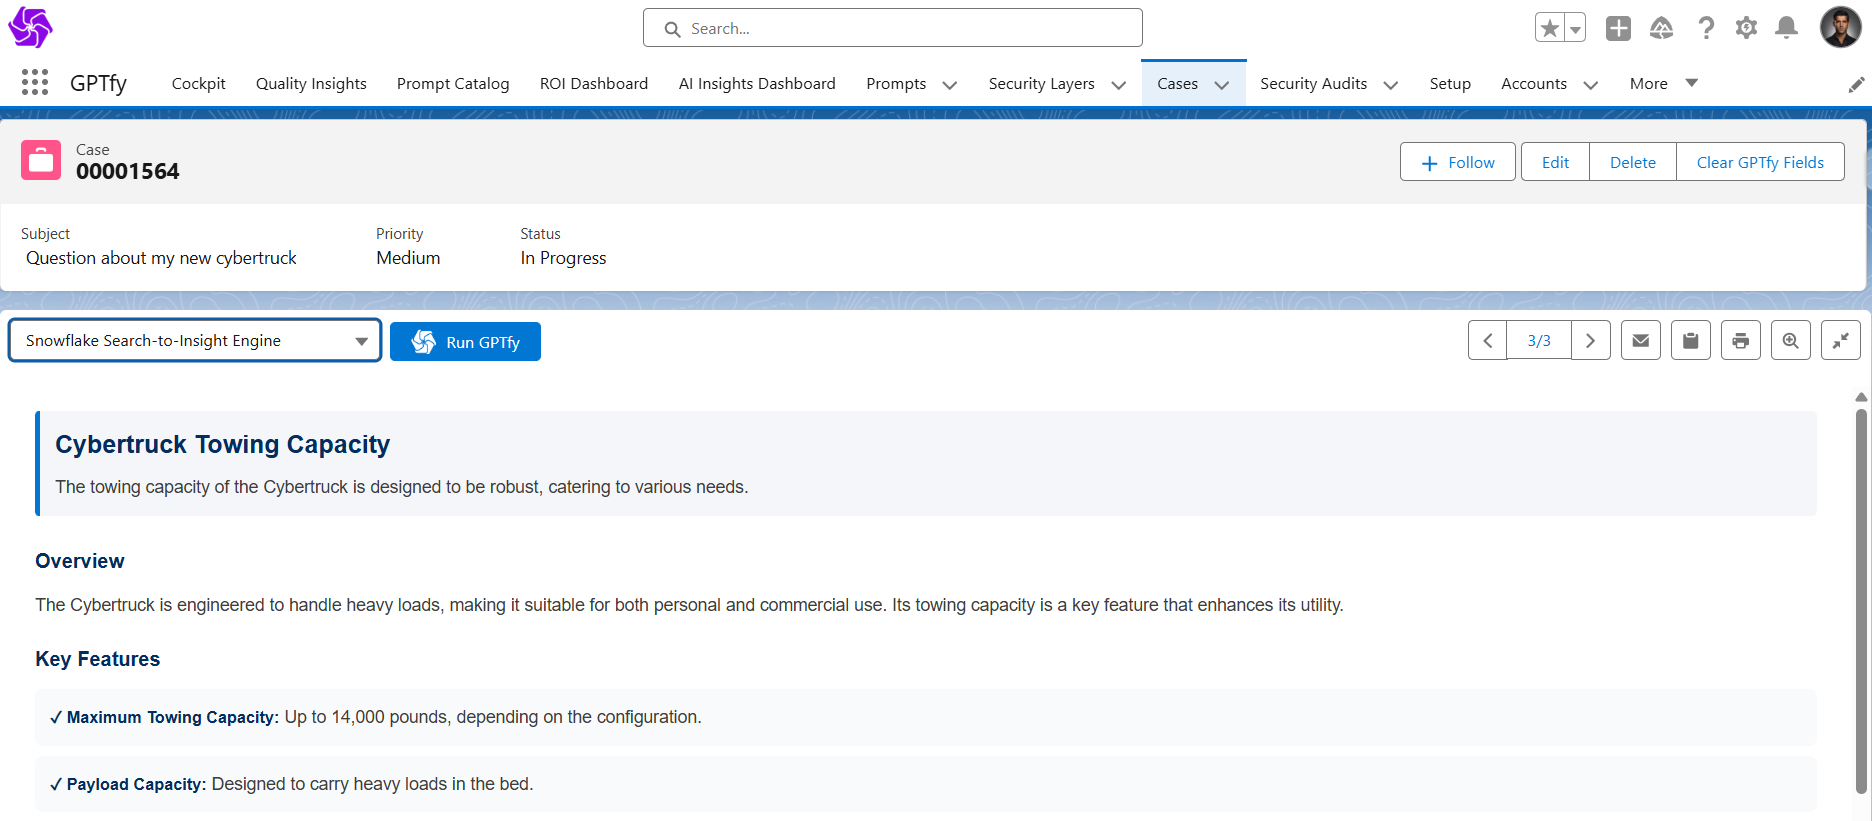Open the Snowflake Search-to-Insight Engine dropdown

[x=195, y=341]
